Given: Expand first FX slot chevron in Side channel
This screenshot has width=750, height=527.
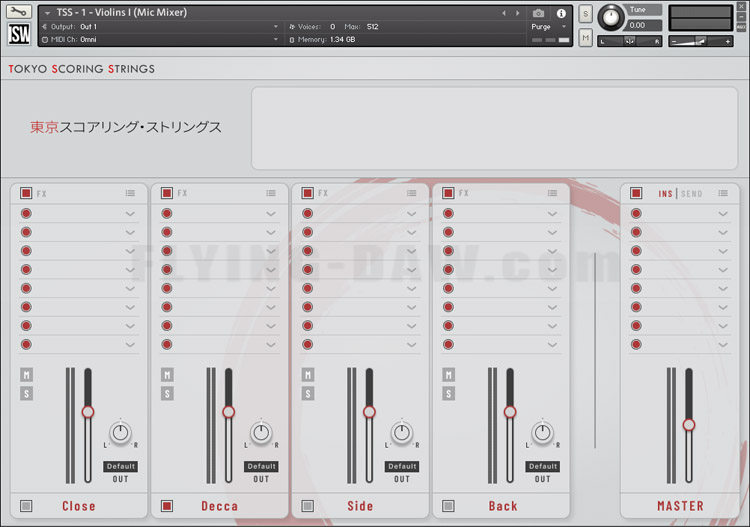Looking at the screenshot, I should (411, 214).
